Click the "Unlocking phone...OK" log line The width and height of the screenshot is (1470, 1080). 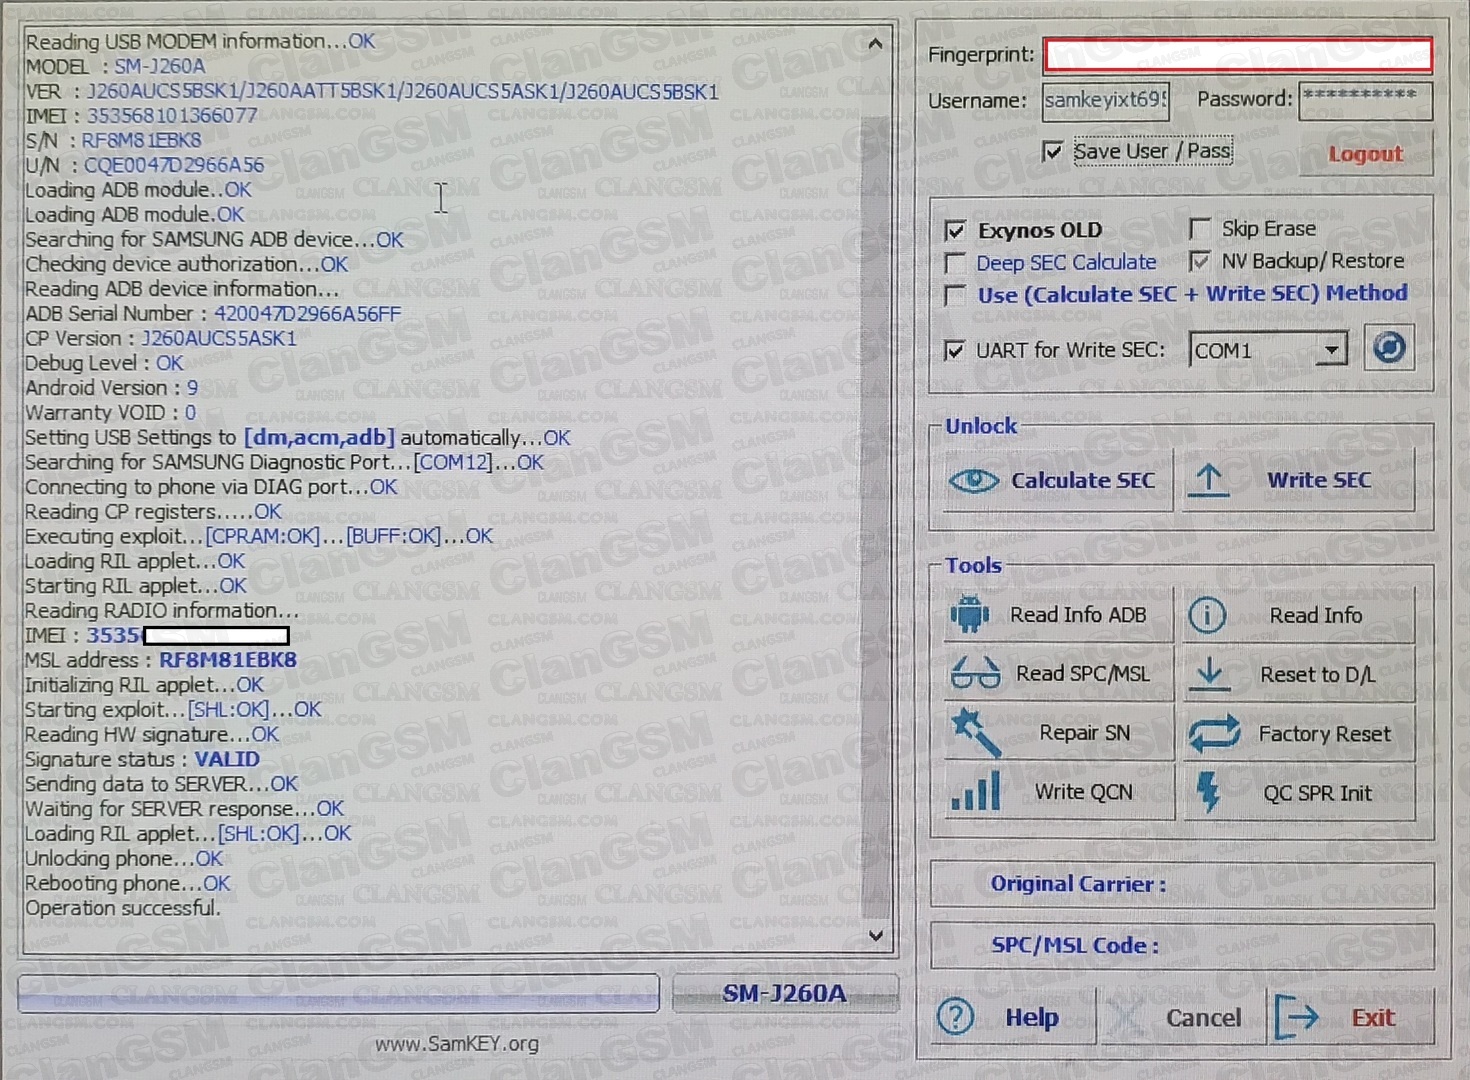click(124, 858)
